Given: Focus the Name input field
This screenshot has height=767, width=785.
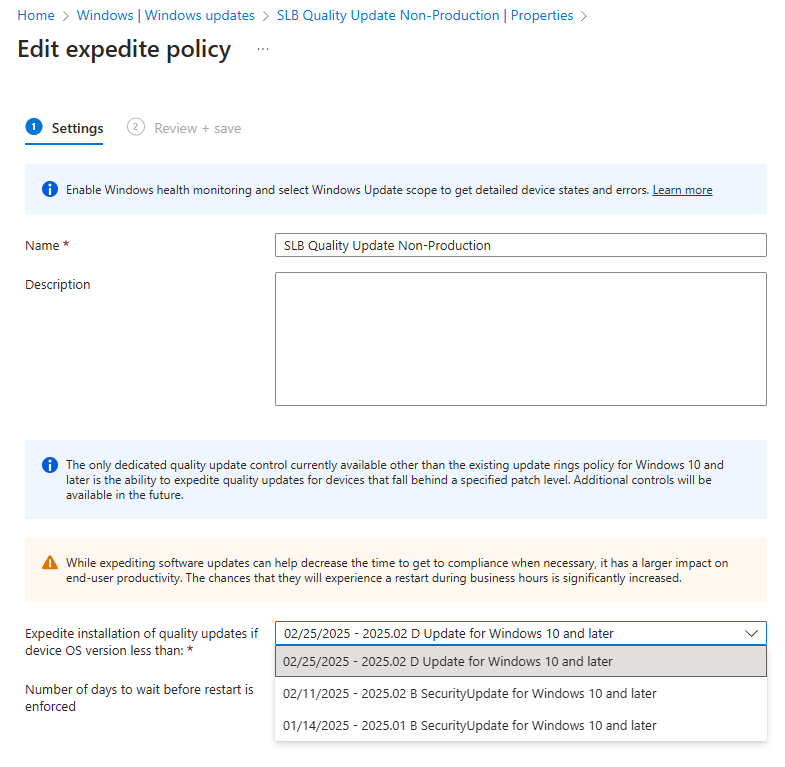Looking at the screenshot, I should click(x=521, y=245).
